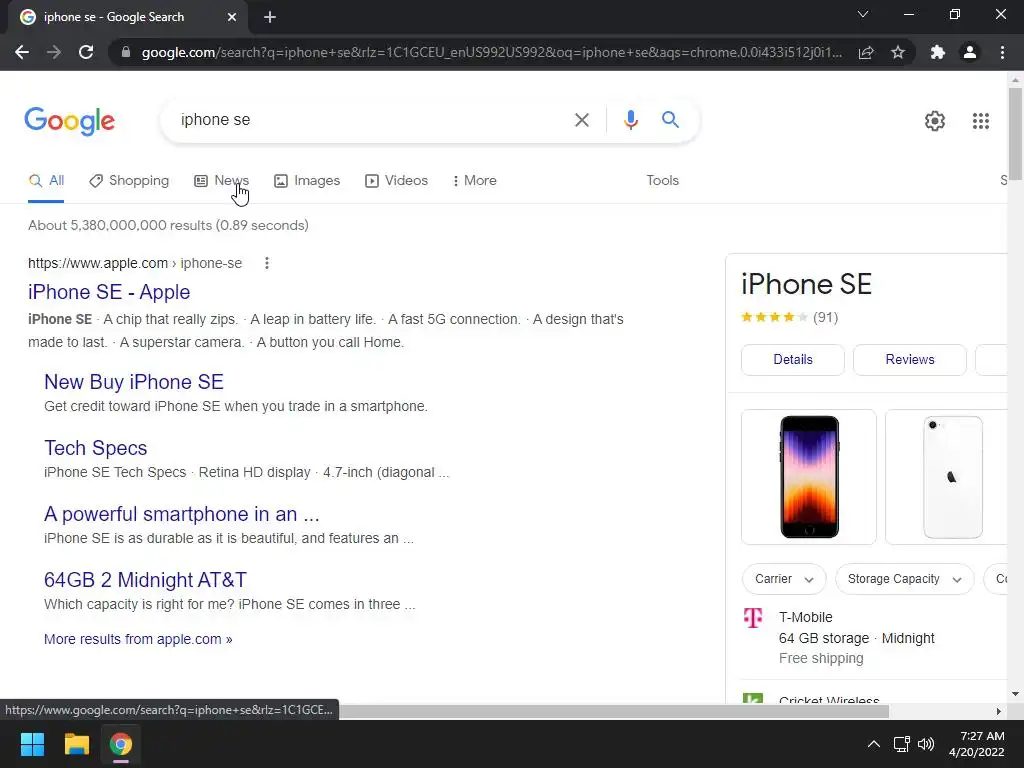Open the network status tray icon
This screenshot has height=768, width=1024.
click(x=902, y=744)
